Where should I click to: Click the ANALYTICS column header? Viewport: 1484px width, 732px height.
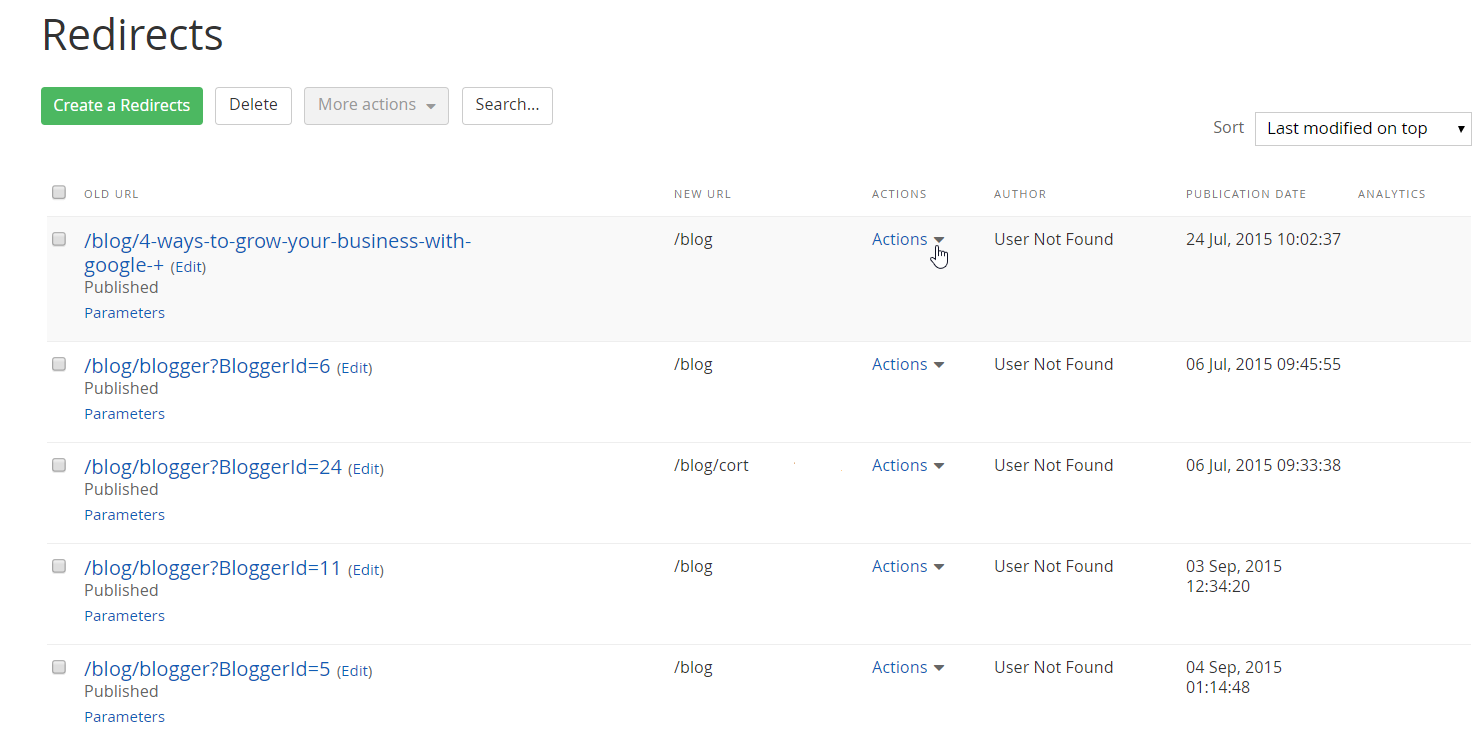click(1391, 194)
